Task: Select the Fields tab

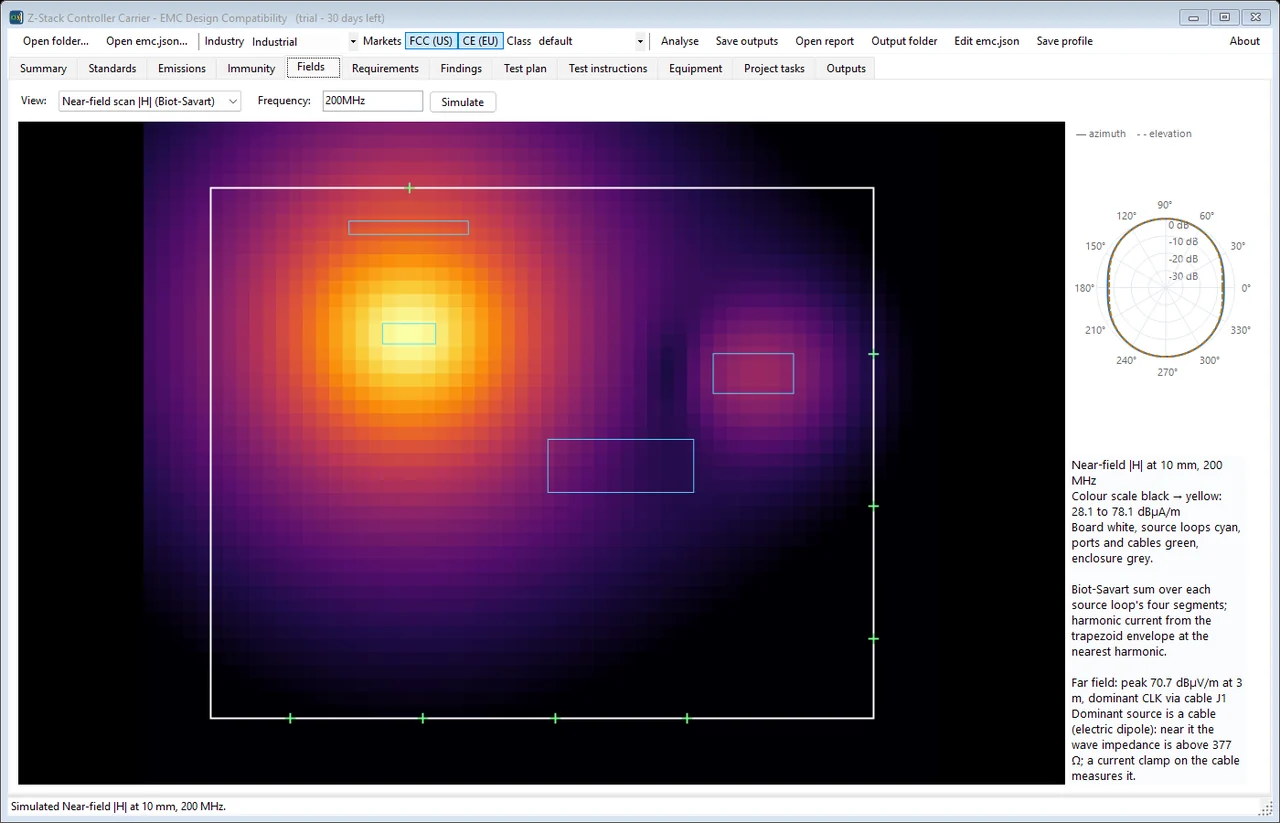Action: [x=312, y=67]
